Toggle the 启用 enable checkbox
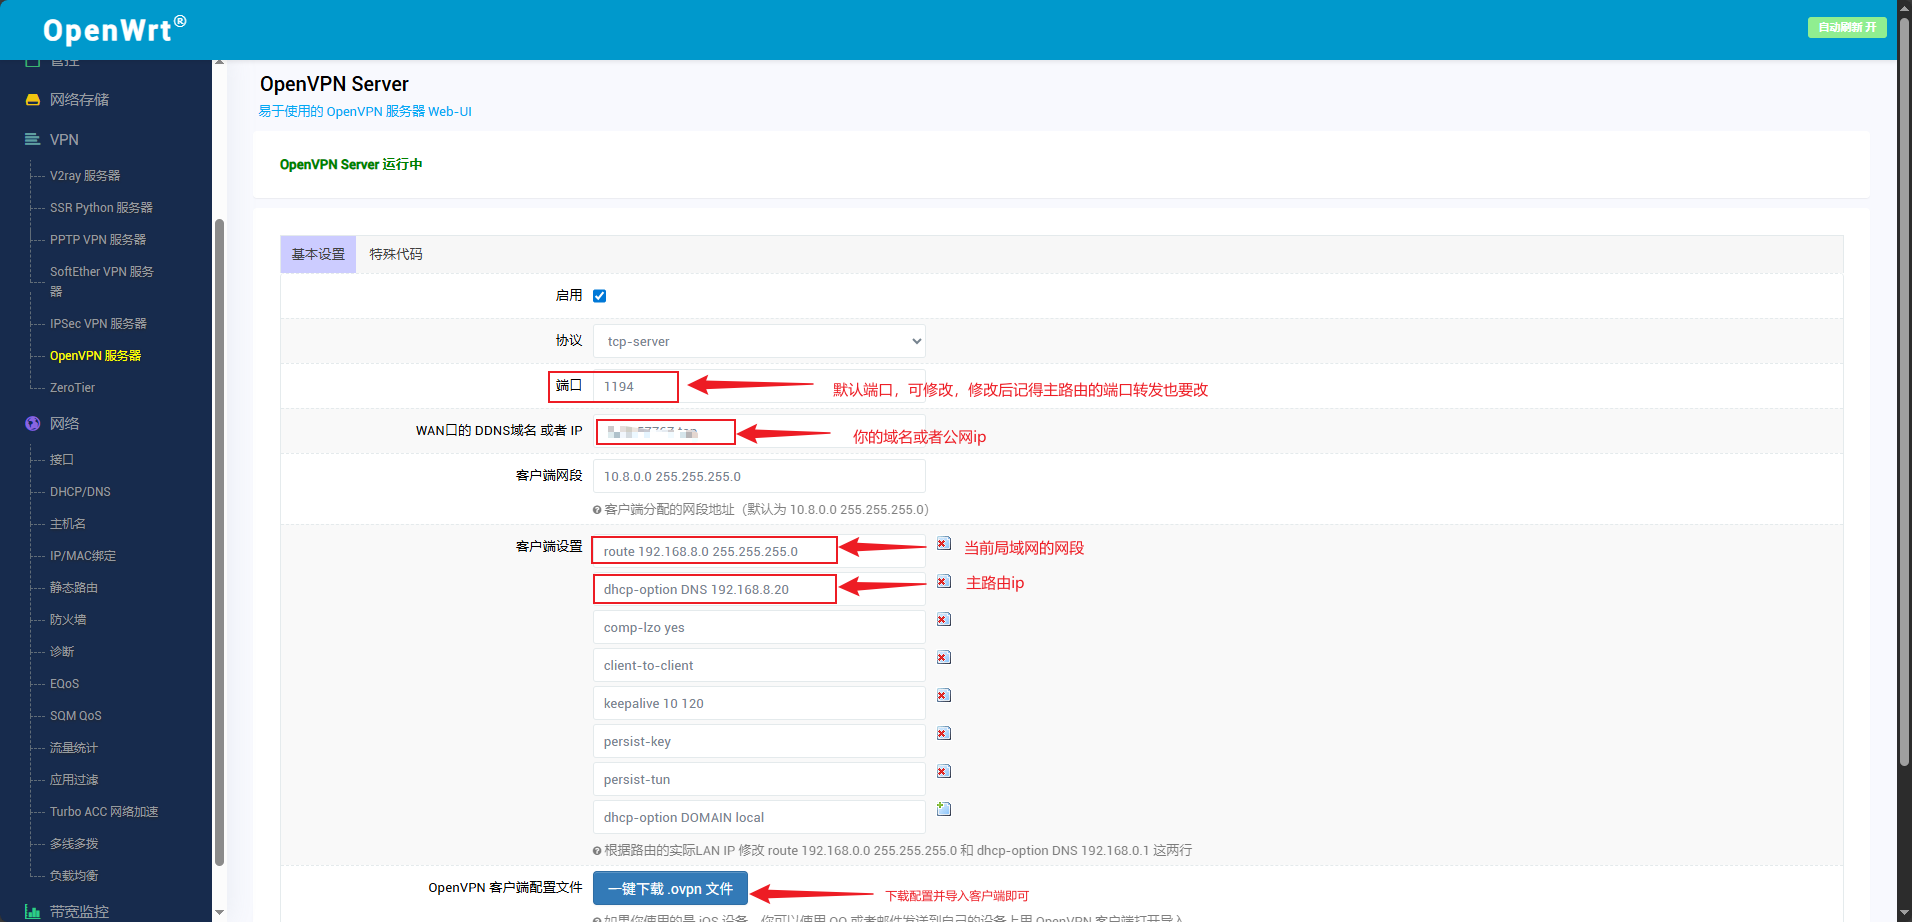 600,296
